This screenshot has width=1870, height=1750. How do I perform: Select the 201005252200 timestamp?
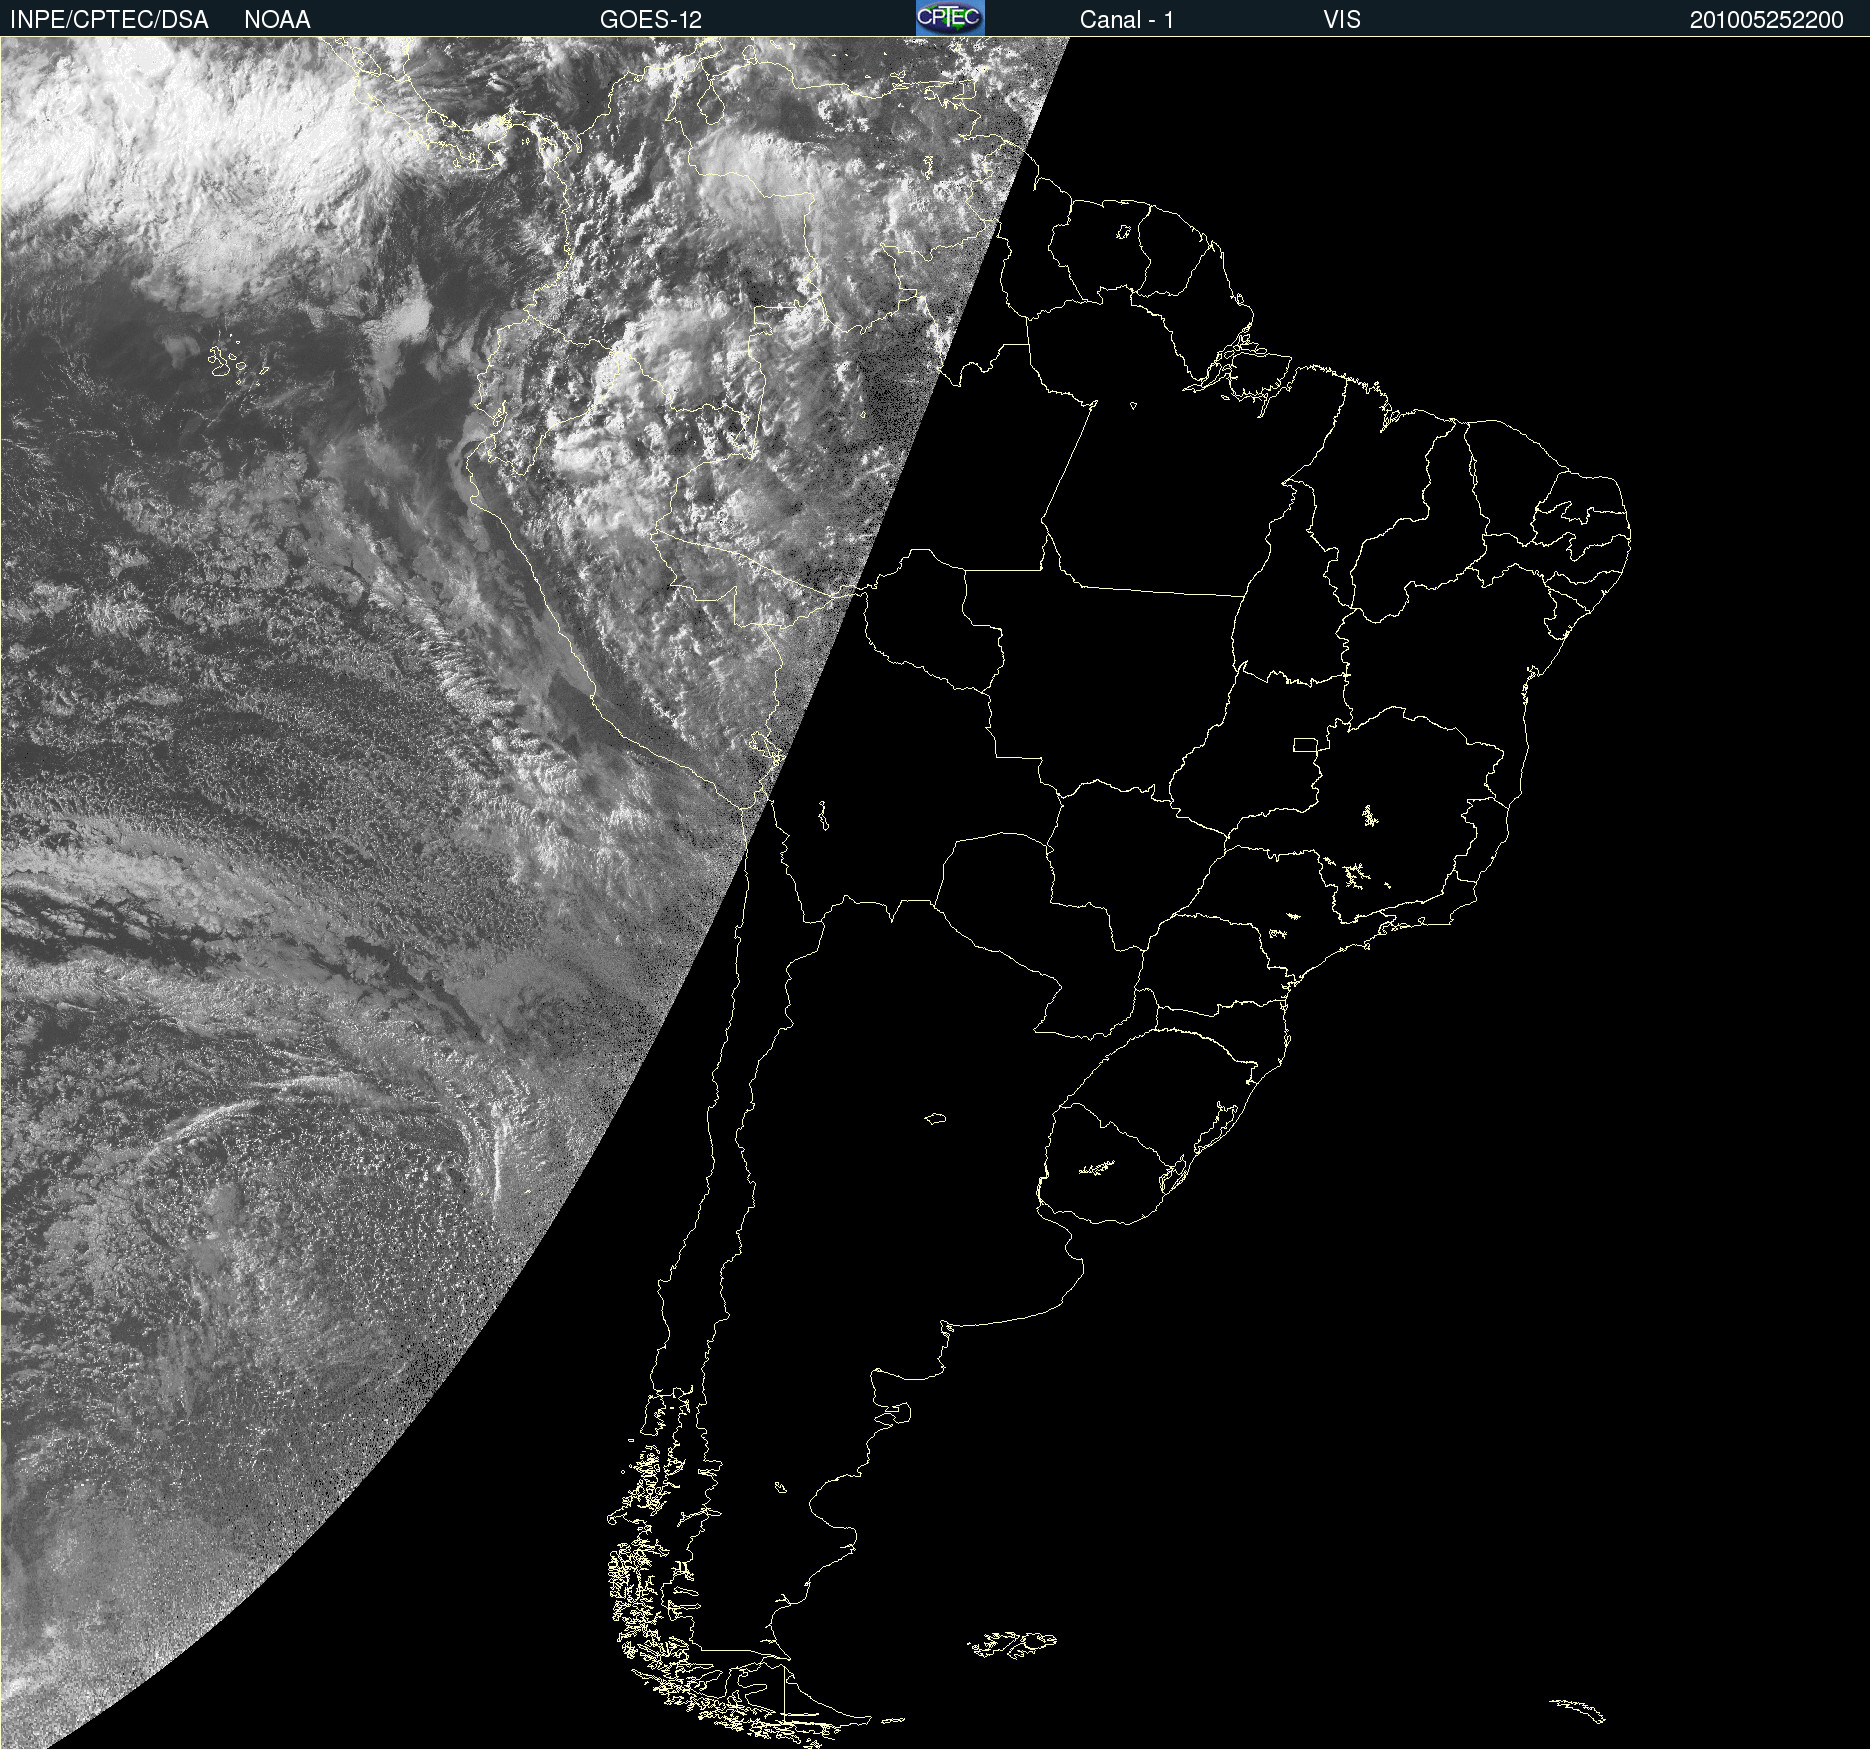click(x=1767, y=20)
